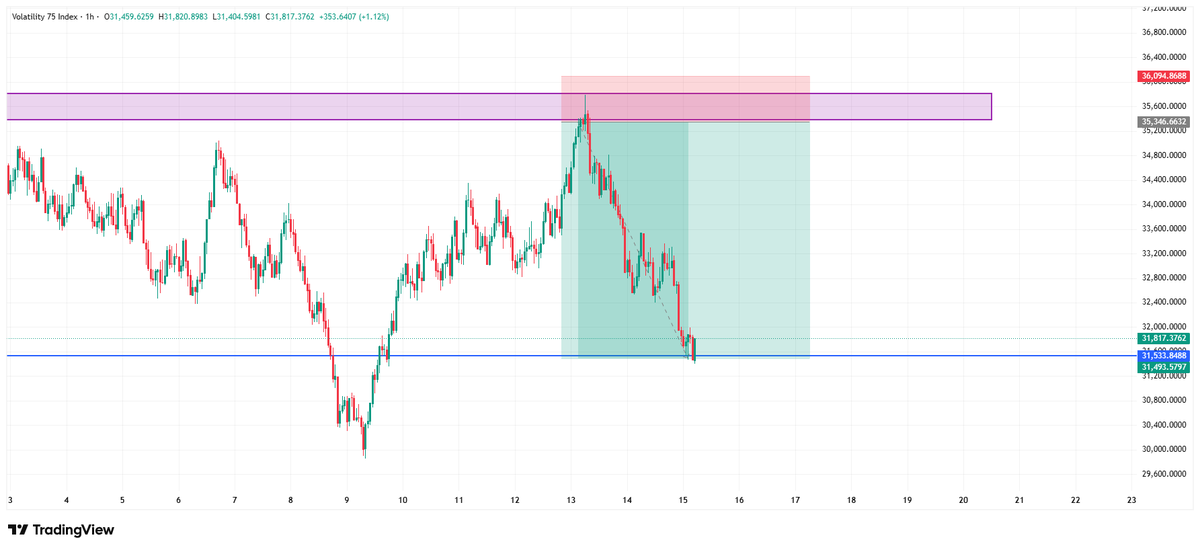Image resolution: width=1200 pixels, height=550 pixels.
Task: Click date 7 on the time axis
Action: click(x=234, y=498)
